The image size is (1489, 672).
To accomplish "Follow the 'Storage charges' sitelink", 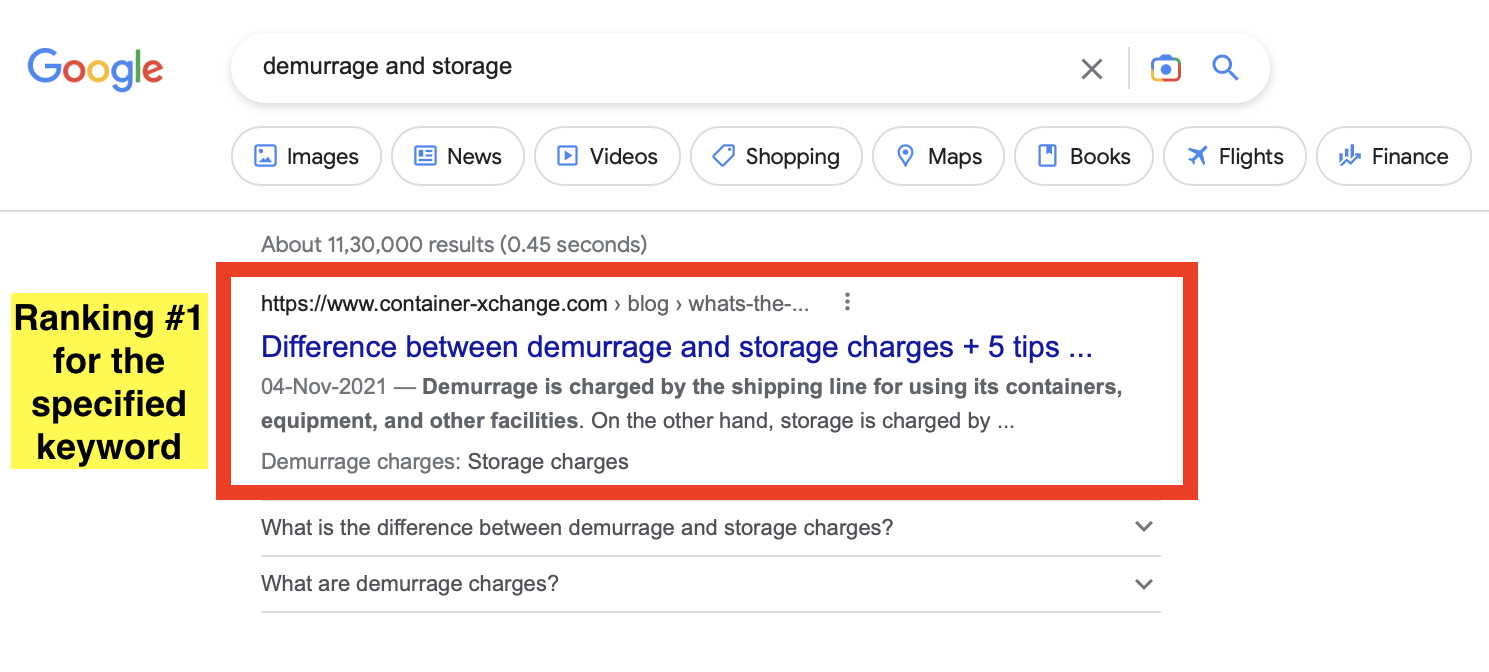I will point(548,462).
